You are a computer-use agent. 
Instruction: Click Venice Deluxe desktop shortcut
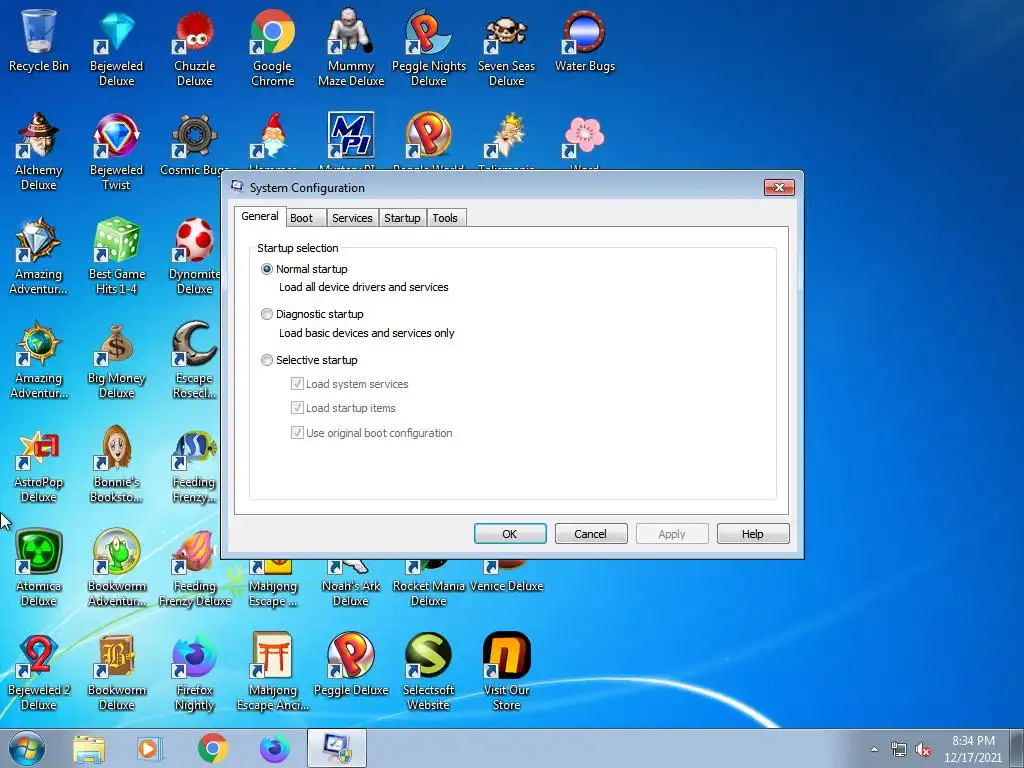click(507, 578)
